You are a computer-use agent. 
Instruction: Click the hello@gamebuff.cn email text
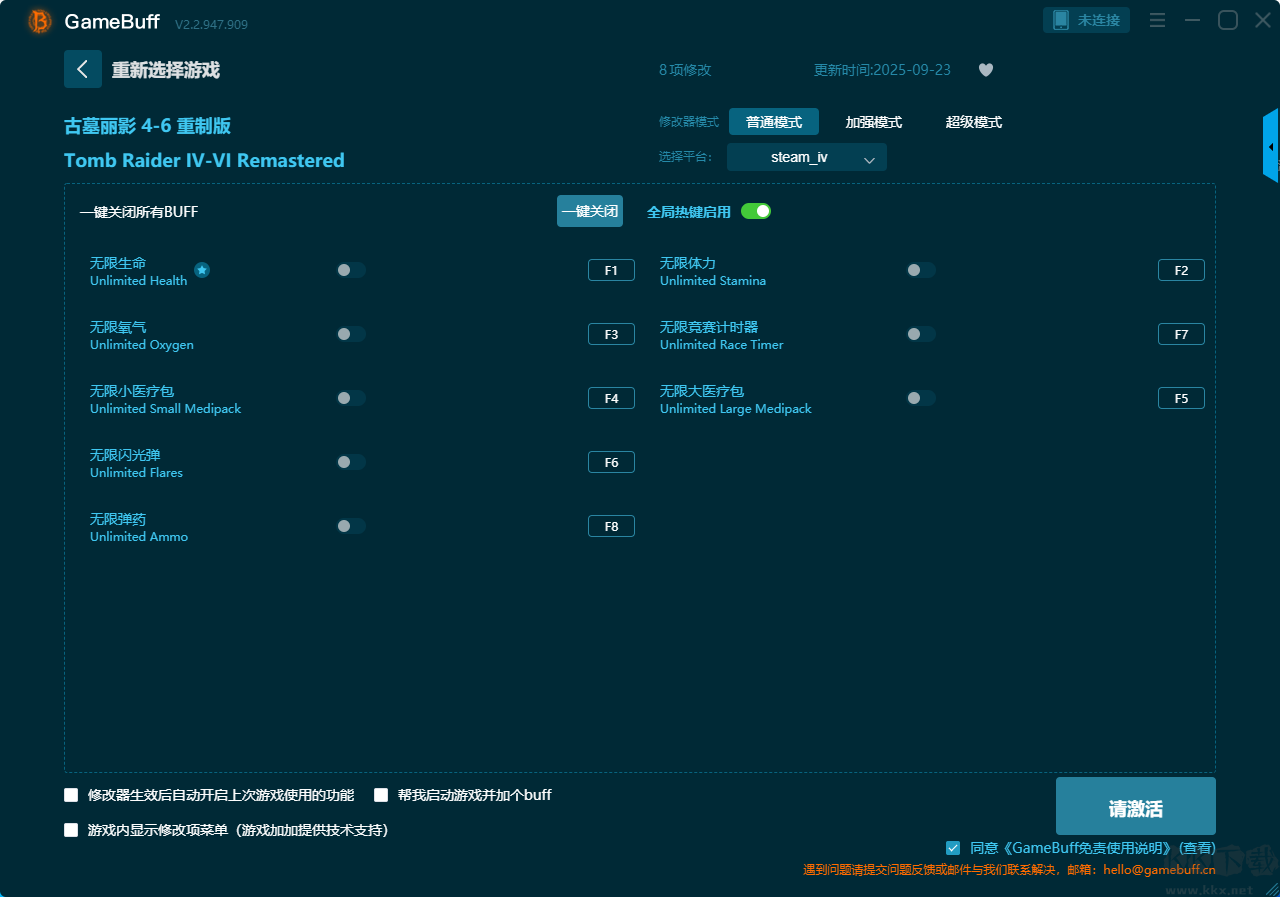(x=1159, y=870)
